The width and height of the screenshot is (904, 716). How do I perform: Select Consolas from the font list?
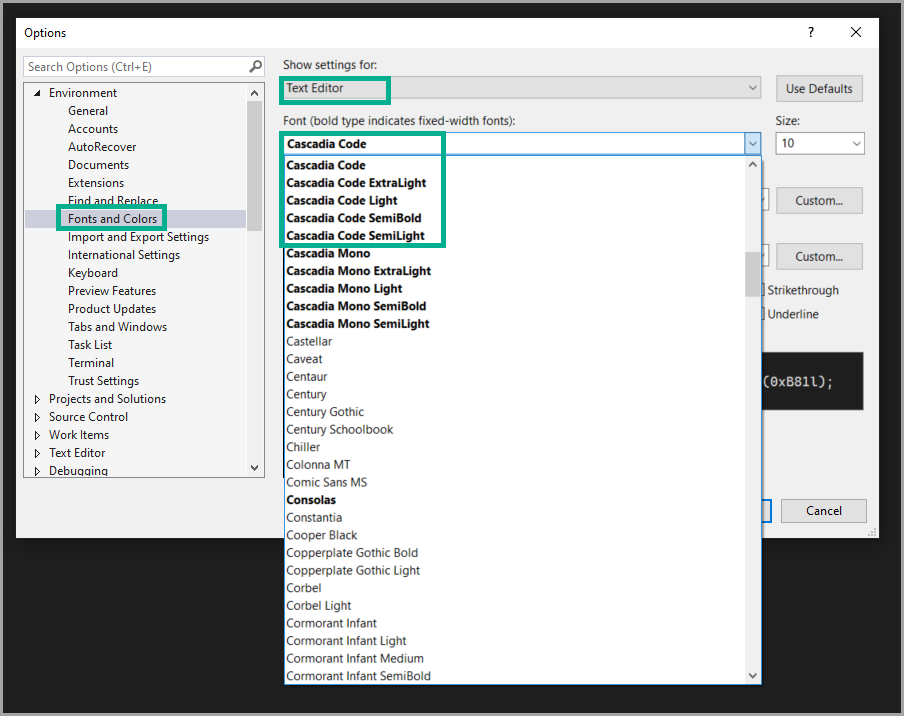click(311, 499)
